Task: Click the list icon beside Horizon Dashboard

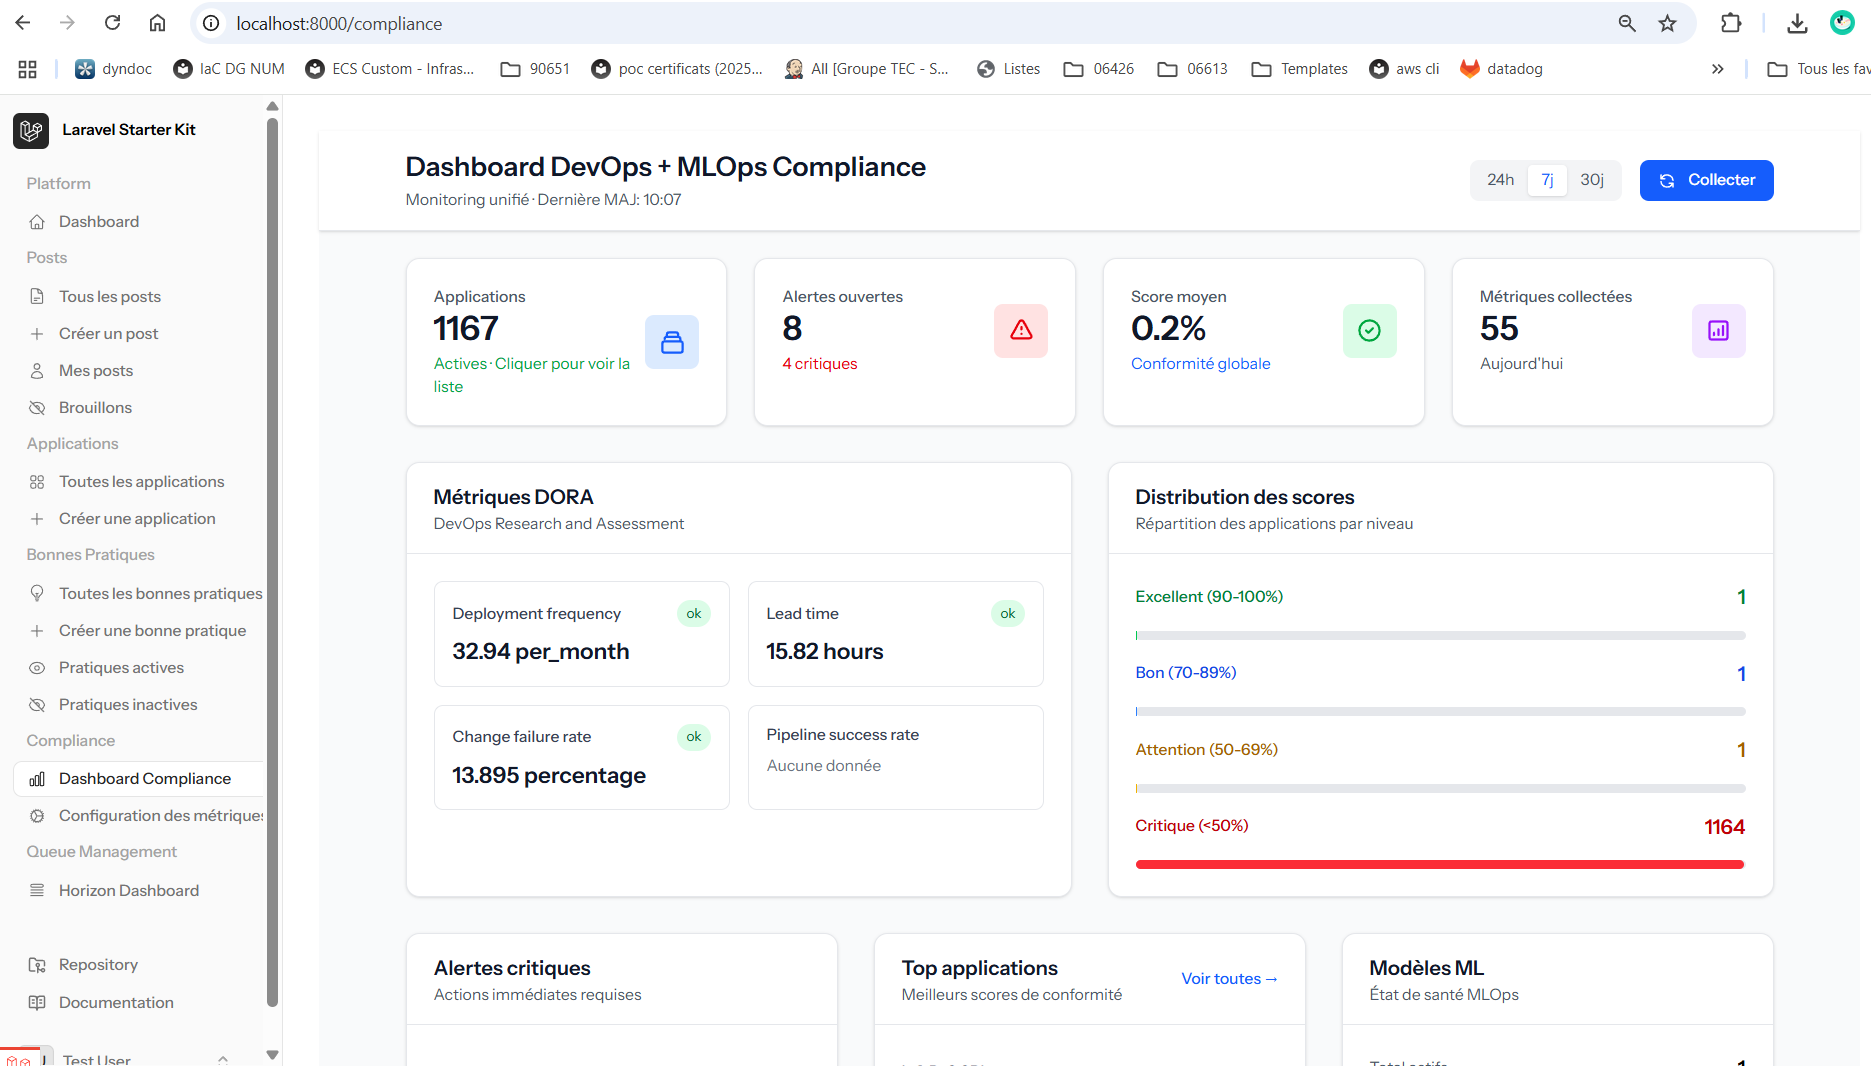Action: click(x=37, y=890)
